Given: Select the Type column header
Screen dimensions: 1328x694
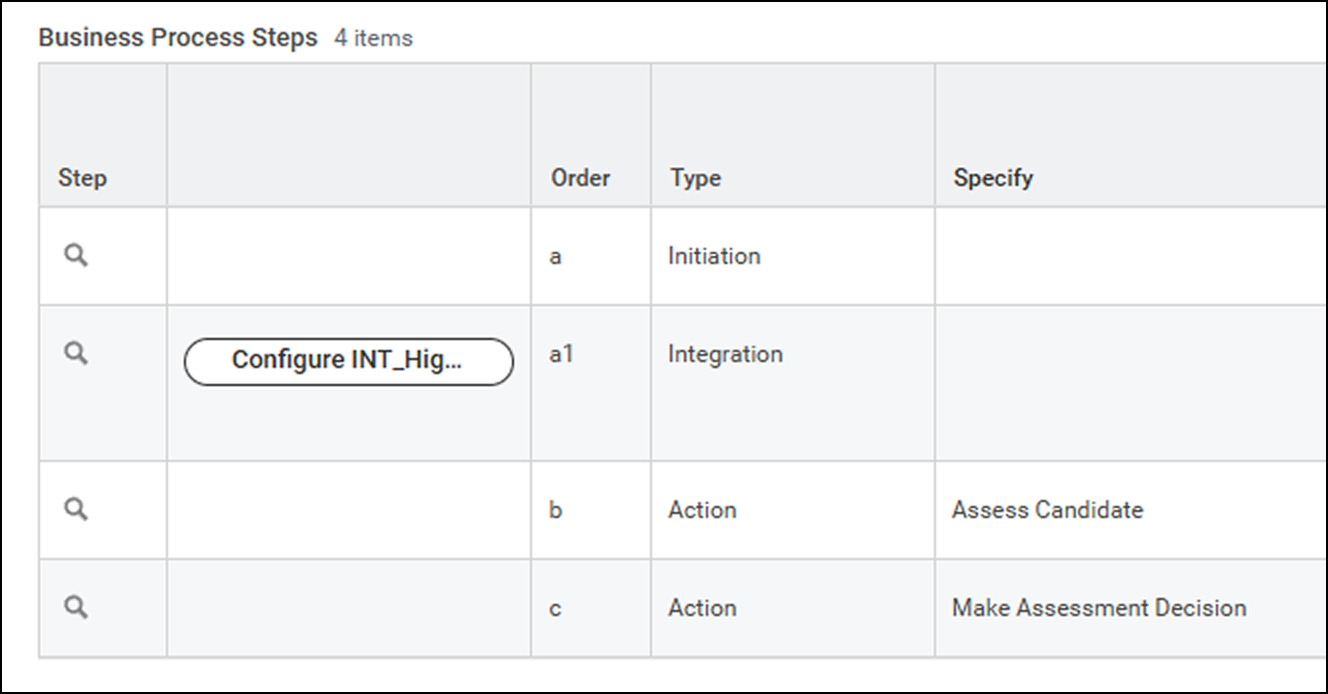Looking at the screenshot, I should click(x=695, y=178).
